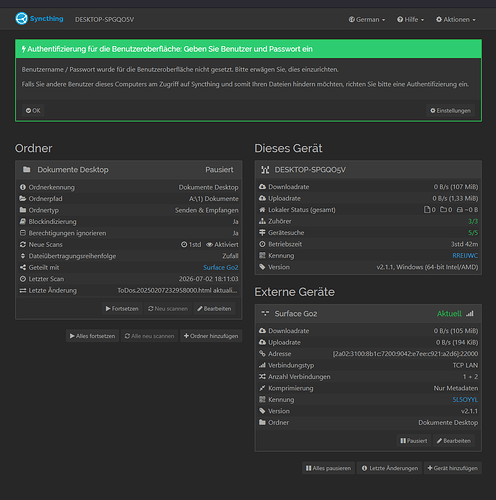Open the Aktionen dropdown menu
496x500 pixels.
click(x=456, y=19)
